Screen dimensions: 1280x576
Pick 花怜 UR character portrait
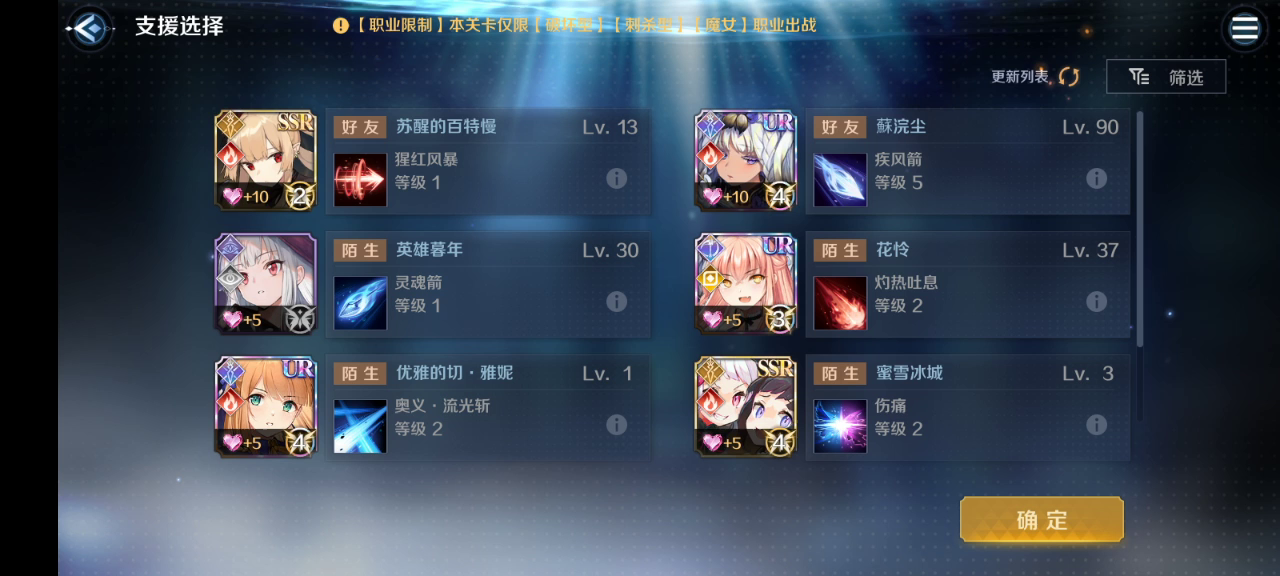pos(746,284)
